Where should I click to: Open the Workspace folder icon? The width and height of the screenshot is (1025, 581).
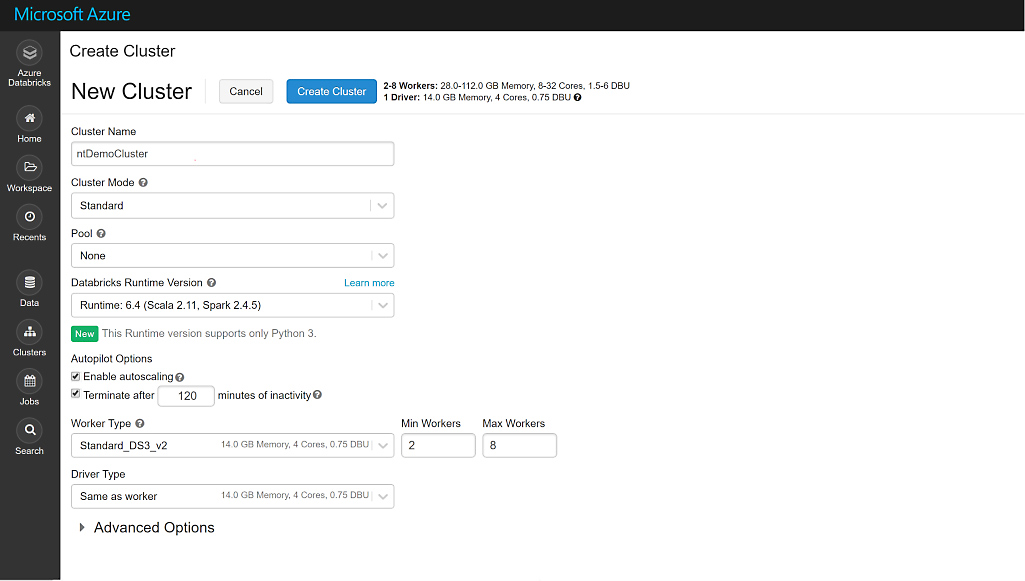coord(29,167)
